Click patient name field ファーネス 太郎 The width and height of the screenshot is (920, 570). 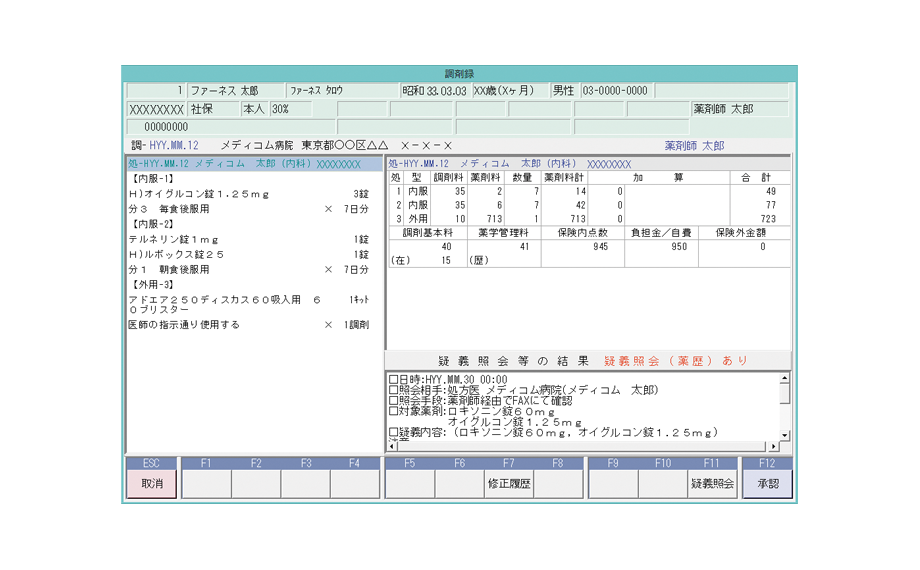click(235, 91)
